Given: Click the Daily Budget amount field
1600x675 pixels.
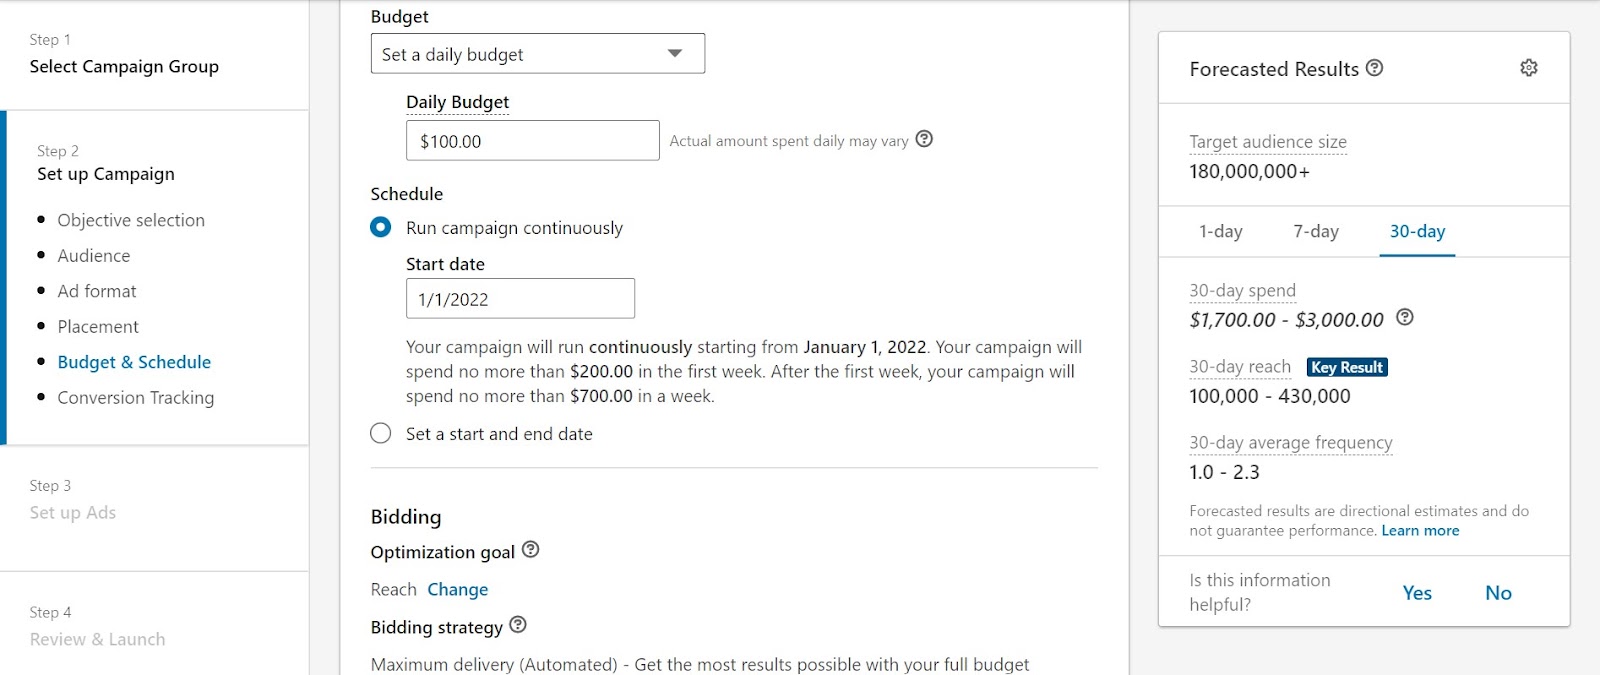Looking at the screenshot, I should pyautogui.click(x=532, y=141).
